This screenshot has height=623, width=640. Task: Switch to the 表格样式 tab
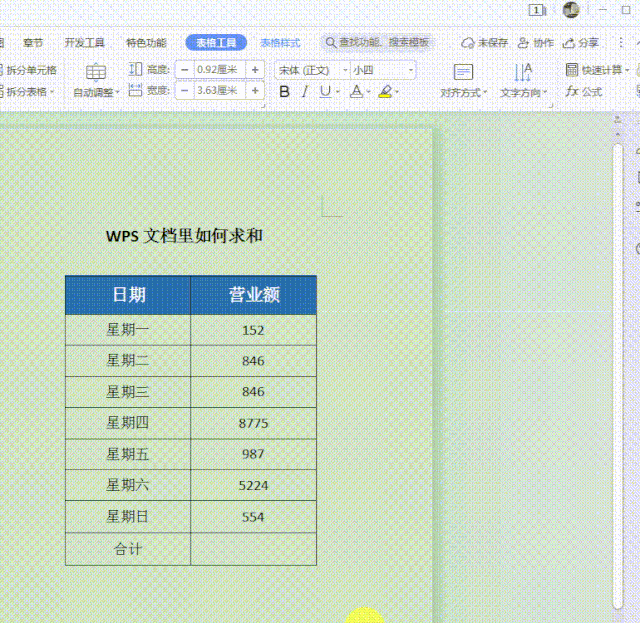click(x=280, y=43)
